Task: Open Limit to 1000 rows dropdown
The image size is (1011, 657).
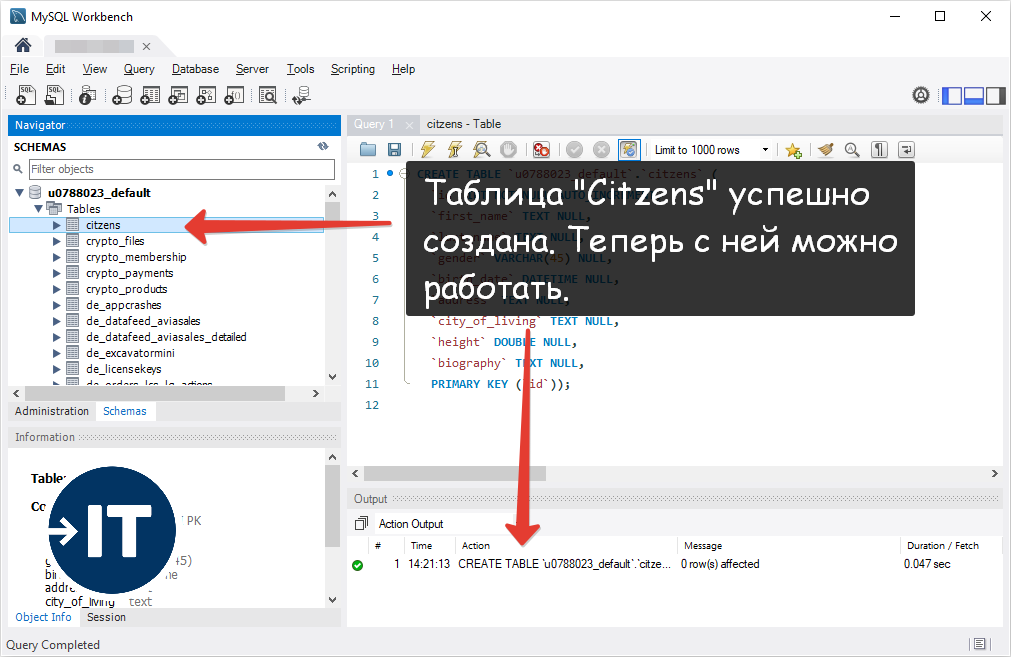Action: [765, 150]
